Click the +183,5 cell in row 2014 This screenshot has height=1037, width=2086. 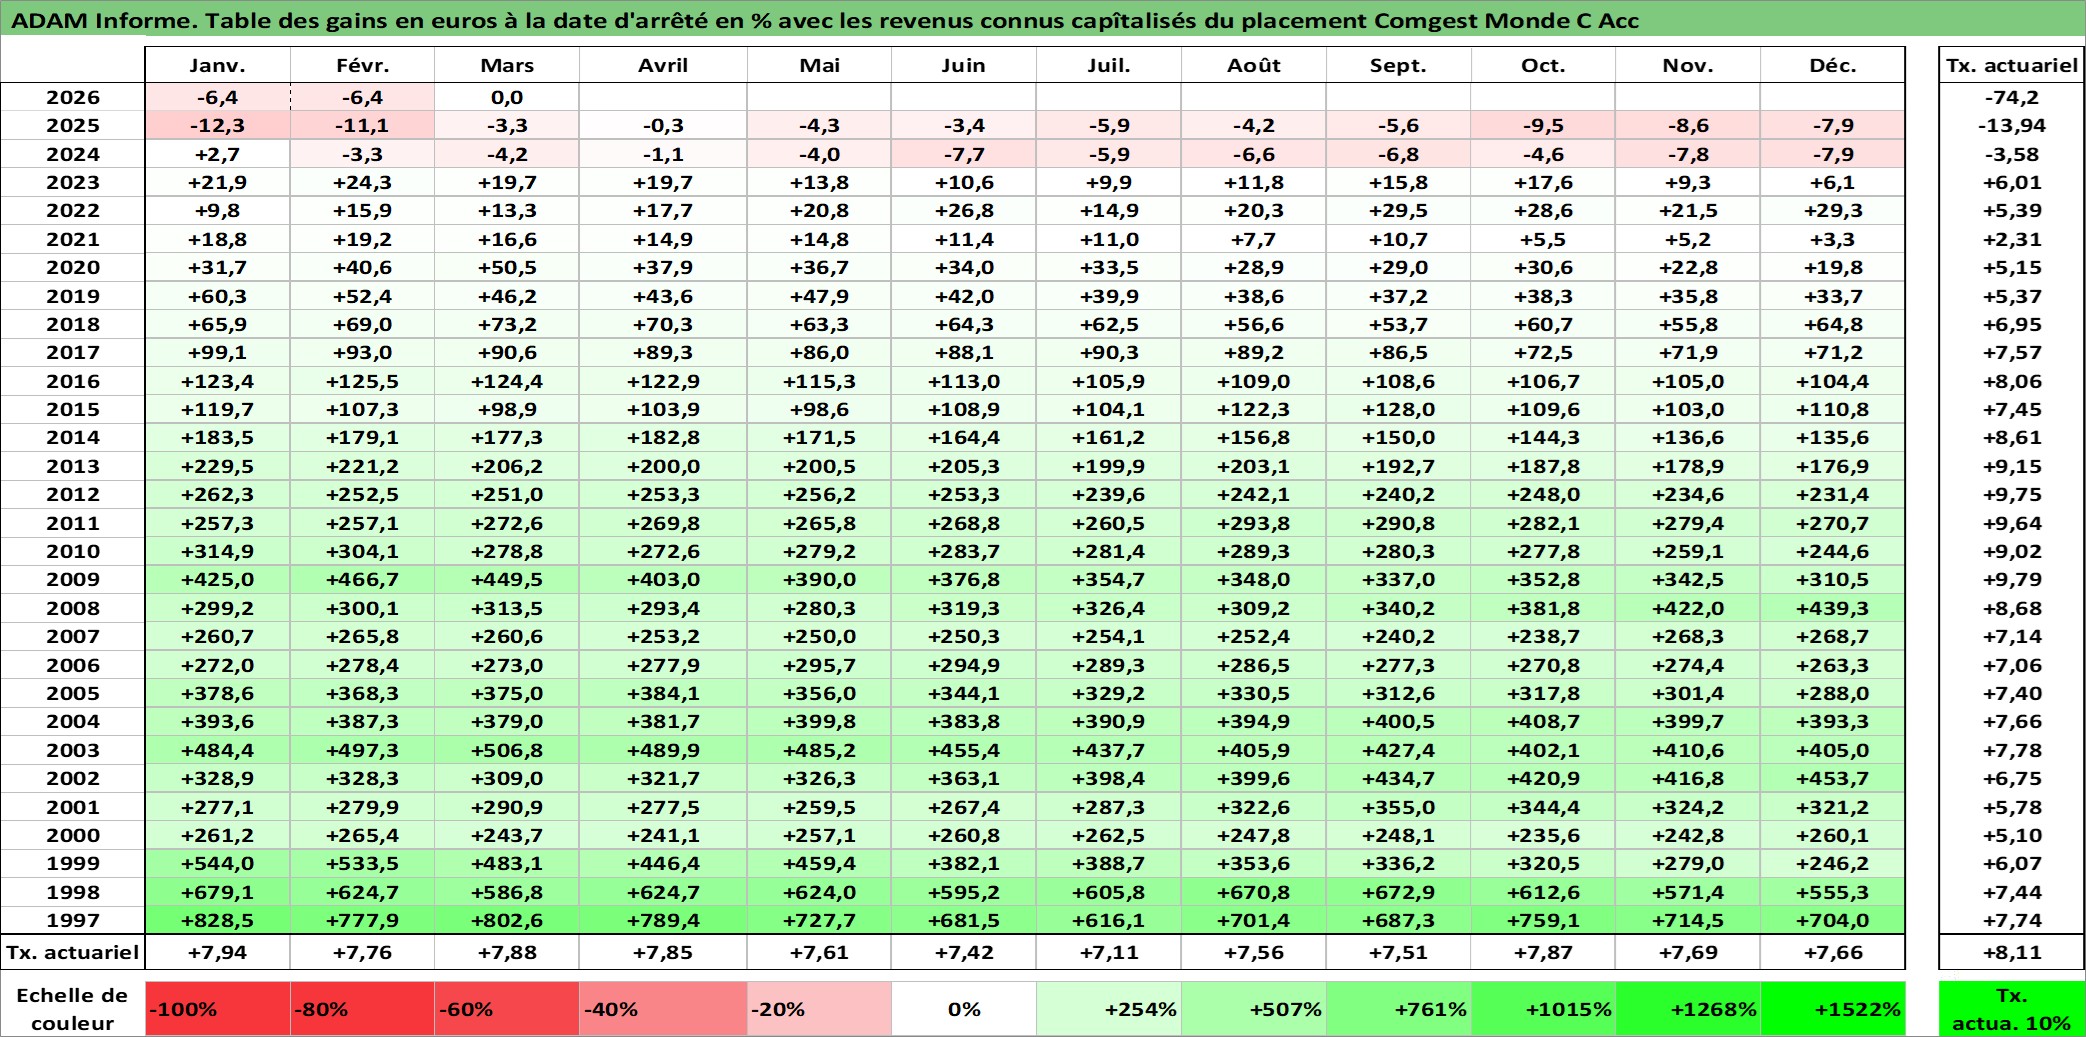pyautogui.click(x=217, y=437)
